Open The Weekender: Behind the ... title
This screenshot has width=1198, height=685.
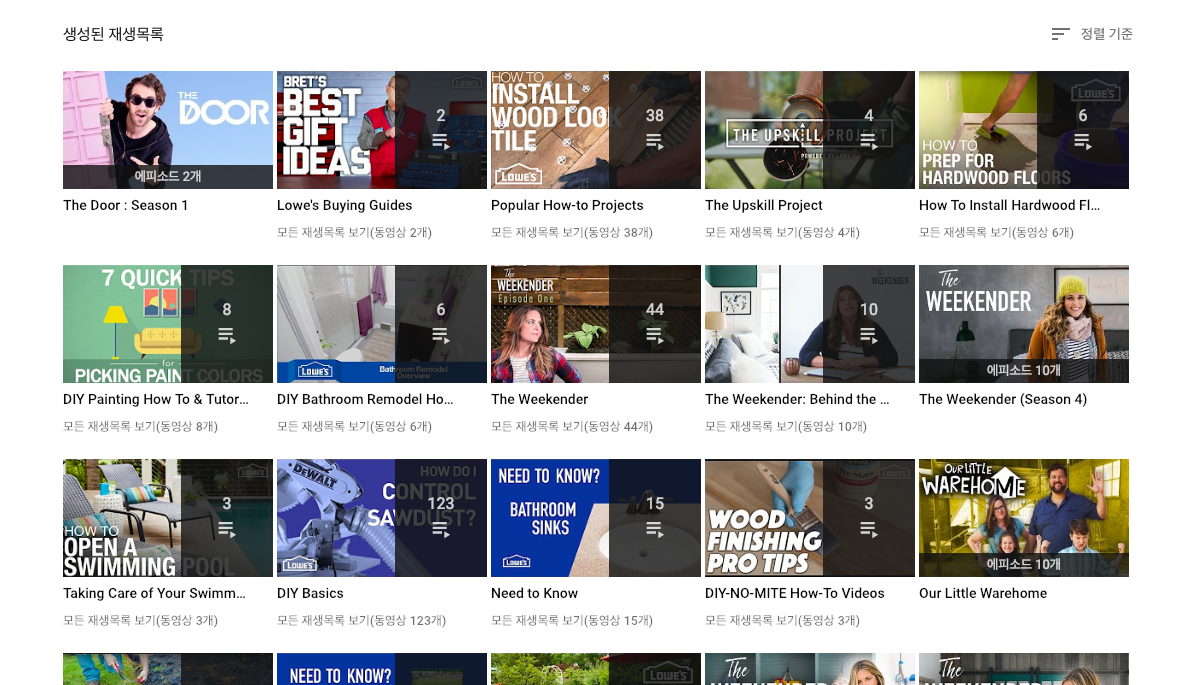pyautogui.click(x=797, y=399)
